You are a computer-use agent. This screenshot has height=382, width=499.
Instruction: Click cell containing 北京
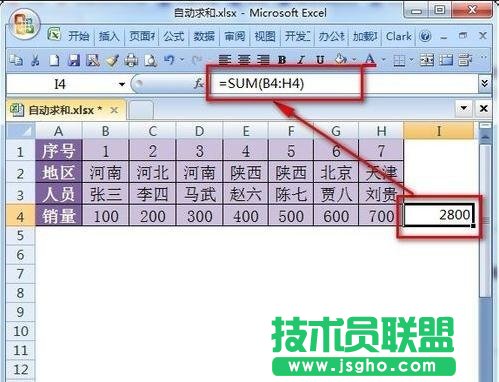(x=336, y=173)
